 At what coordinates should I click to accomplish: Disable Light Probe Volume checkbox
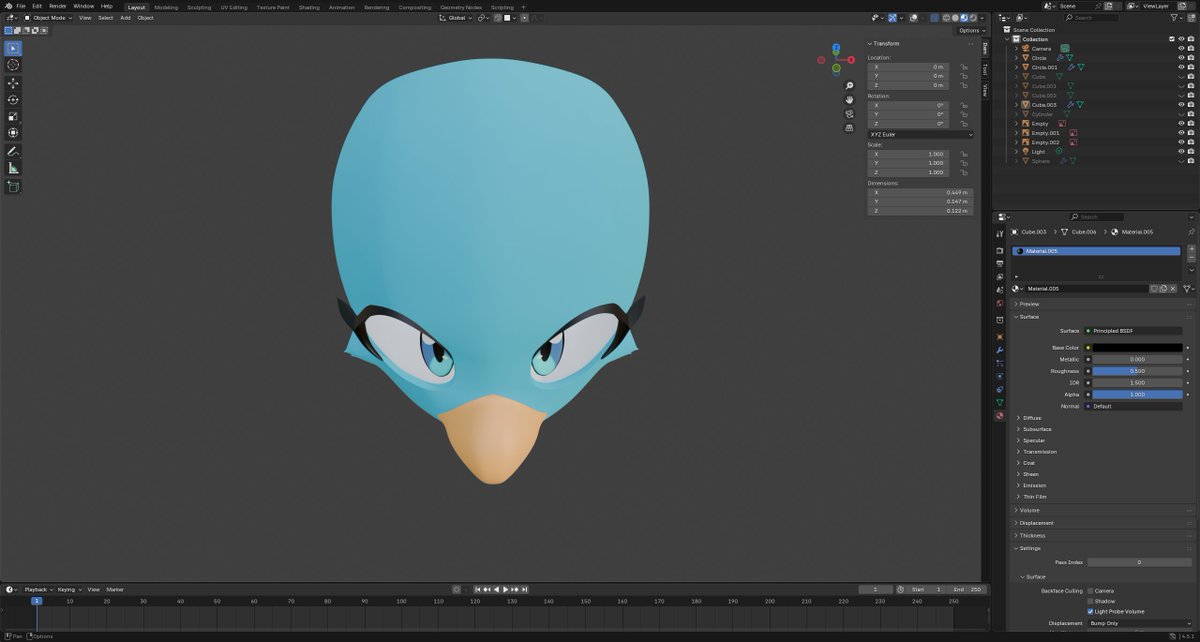[x=1090, y=611]
